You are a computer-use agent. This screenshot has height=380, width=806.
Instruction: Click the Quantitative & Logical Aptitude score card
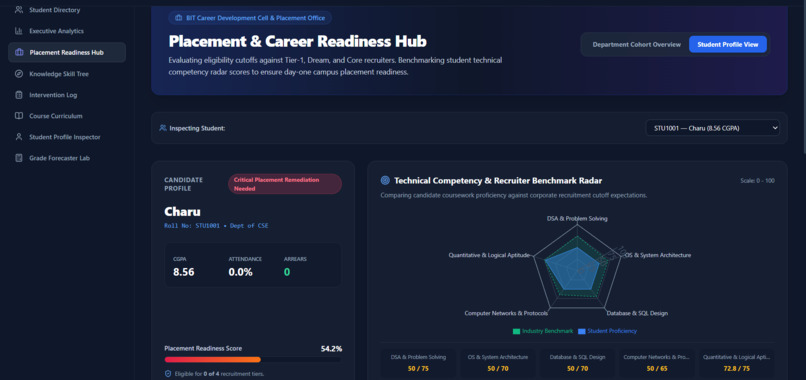tap(737, 363)
